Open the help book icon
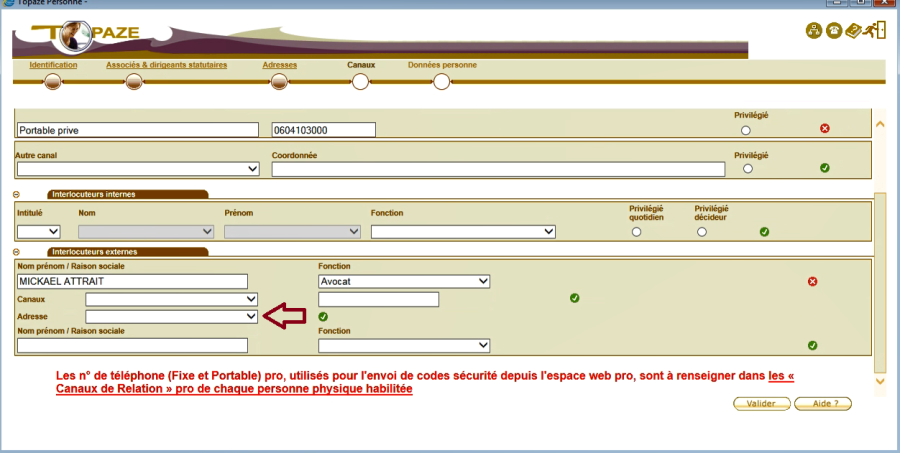Viewport: 900px width, 453px height. point(855,31)
